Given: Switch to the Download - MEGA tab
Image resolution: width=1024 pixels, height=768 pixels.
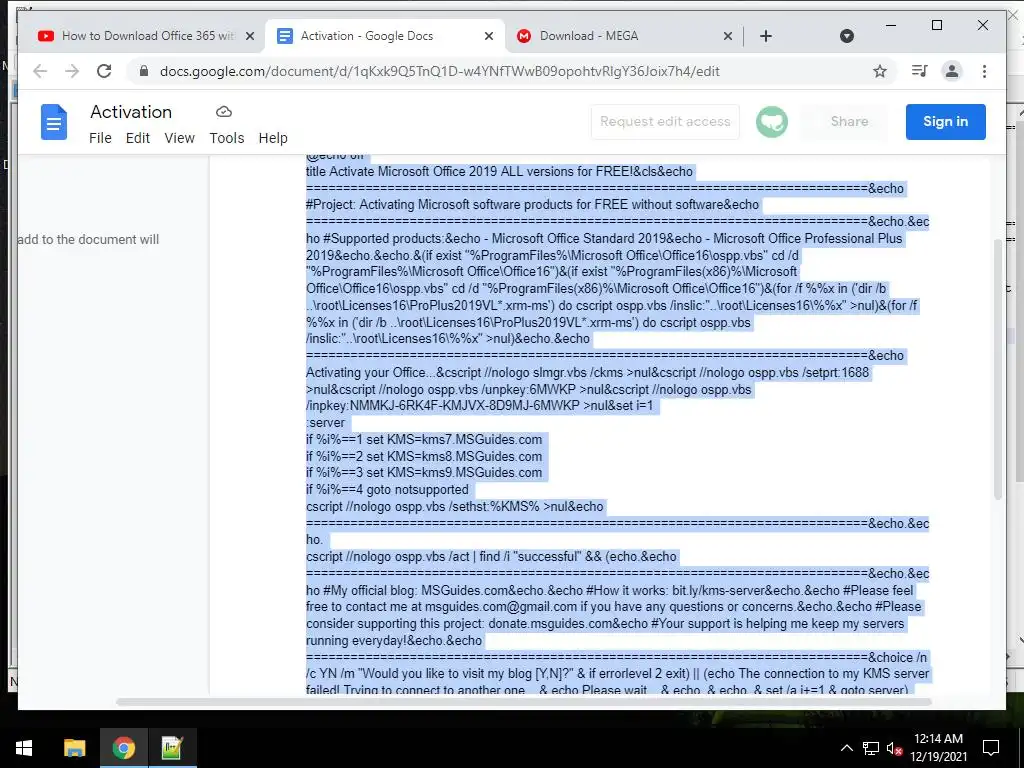Looking at the screenshot, I should click(626, 36).
